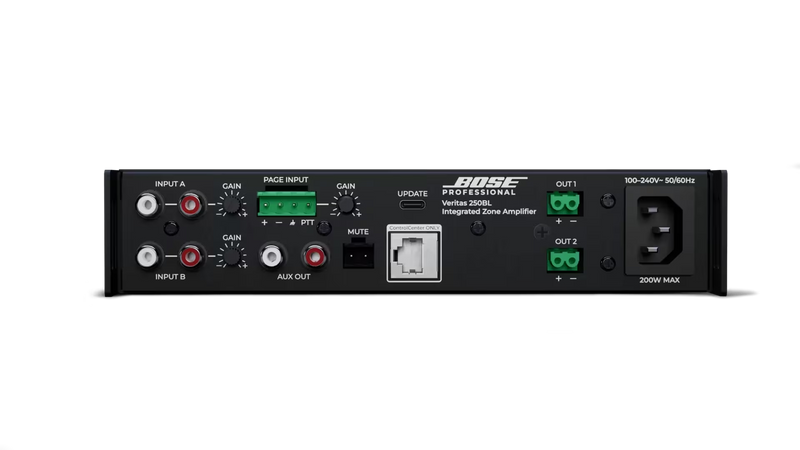Click the green PAGE INPUT terminal block
The height and width of the screenshot is (450, 800).
pos(287,204)
